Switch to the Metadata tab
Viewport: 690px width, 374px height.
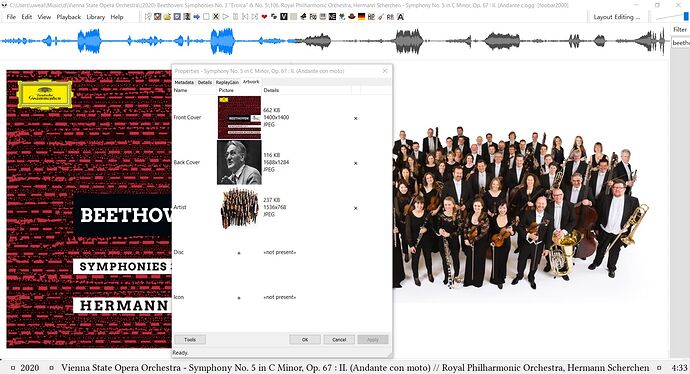point(184,82)
